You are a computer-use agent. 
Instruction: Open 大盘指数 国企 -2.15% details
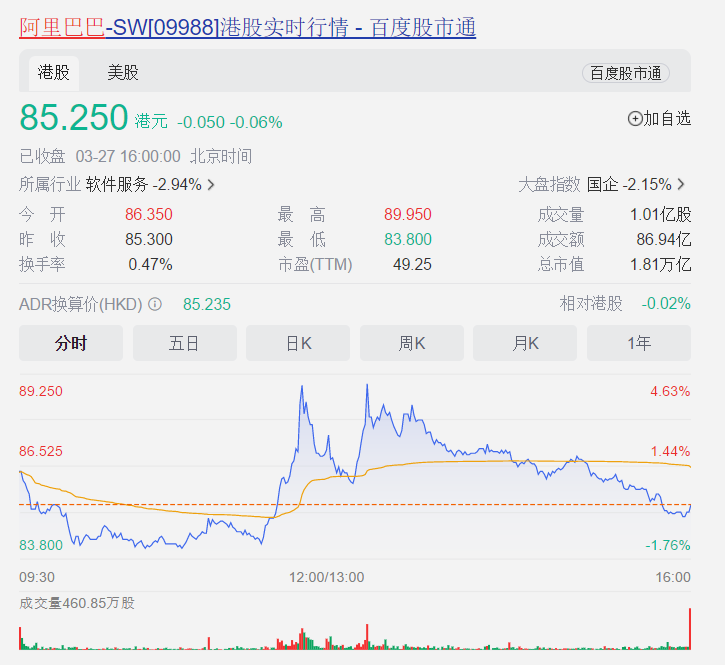point(602,185)
